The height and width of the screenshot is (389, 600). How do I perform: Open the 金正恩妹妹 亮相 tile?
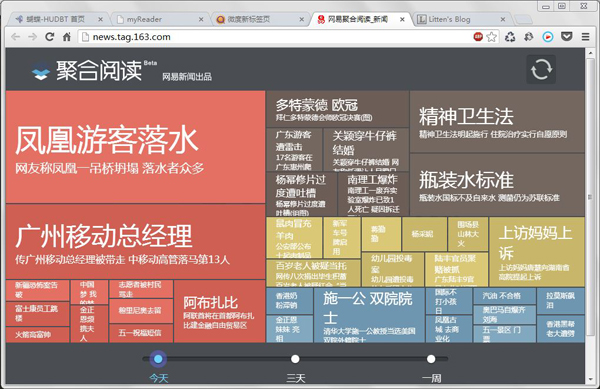[x=289, y=329]
